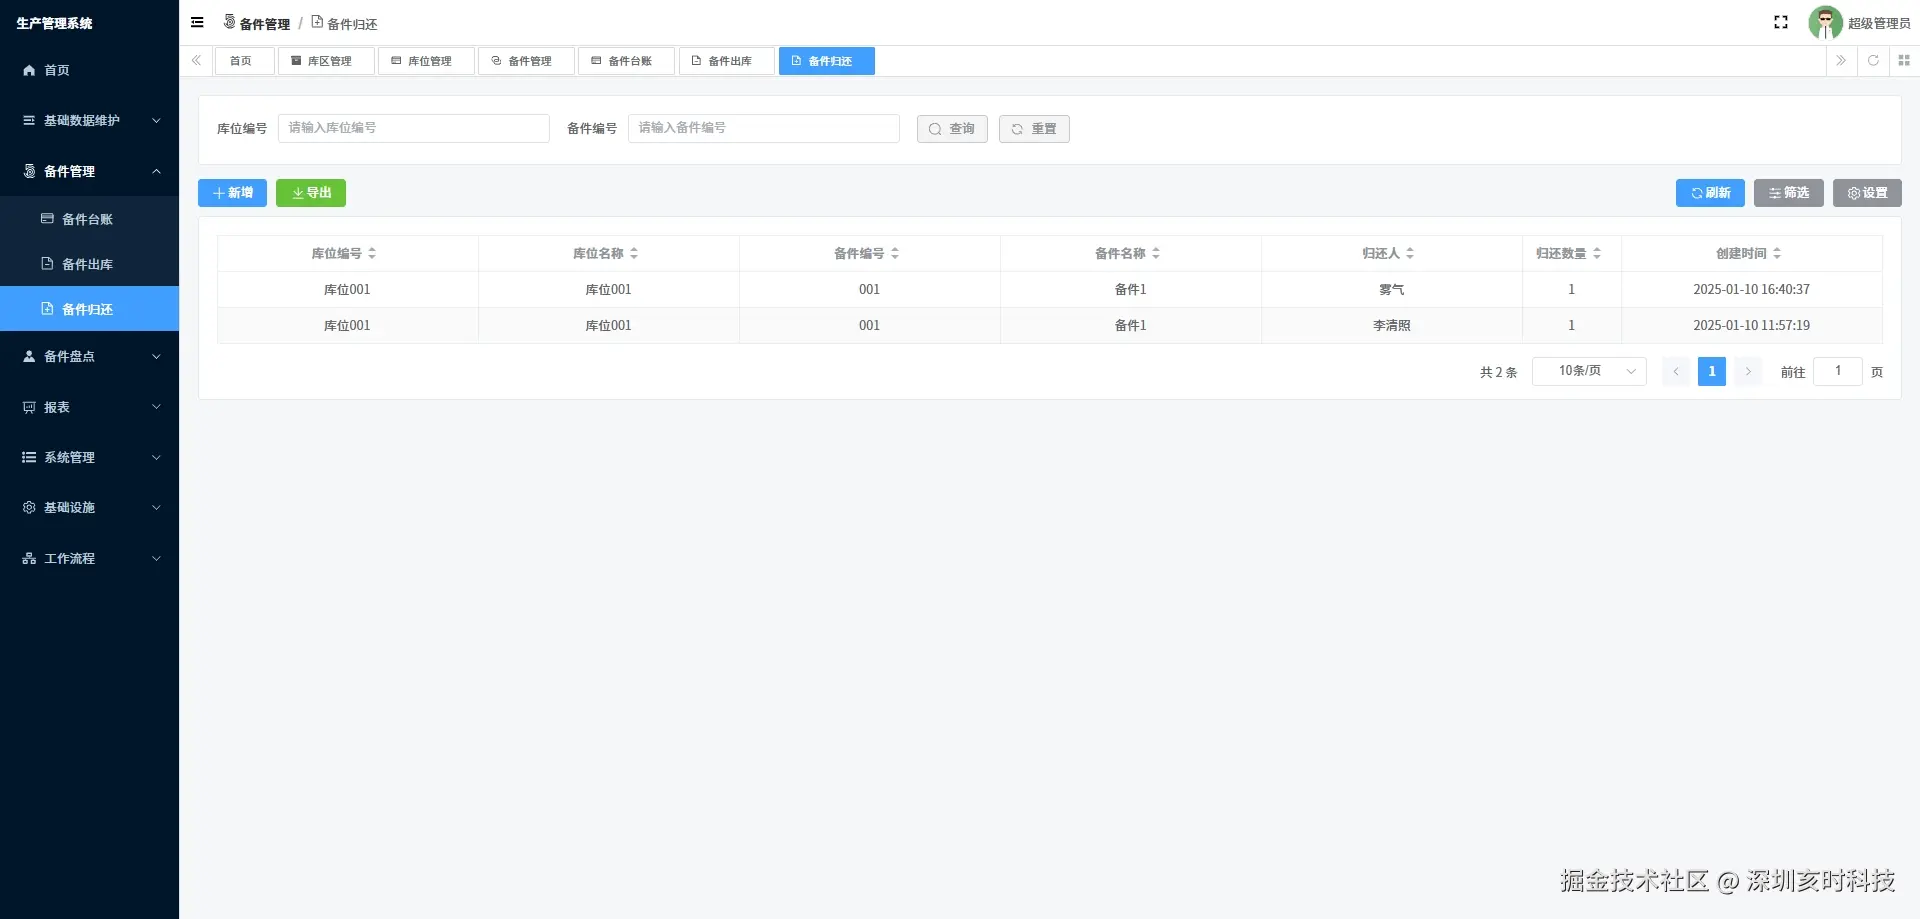Open 备件台账 in the sidebar
Screen dimensions: 1920x919
coord(89,219)
